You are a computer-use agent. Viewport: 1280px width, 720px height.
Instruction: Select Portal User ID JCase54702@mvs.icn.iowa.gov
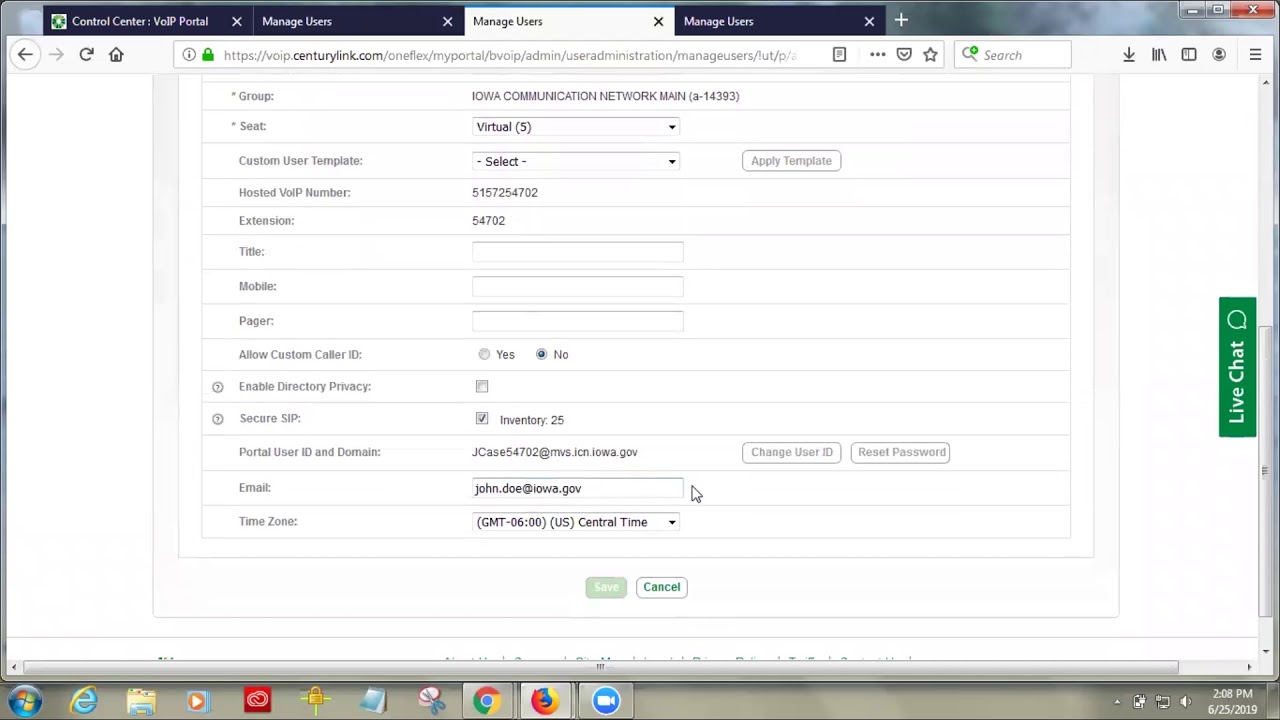[555, 452]
